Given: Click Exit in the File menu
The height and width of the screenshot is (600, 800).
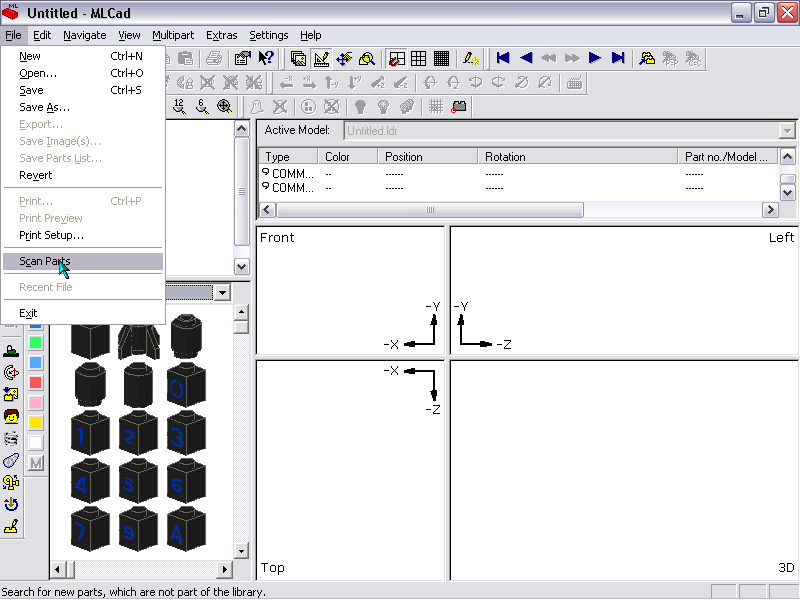Looking at the screenshot, I should (83, 313).
